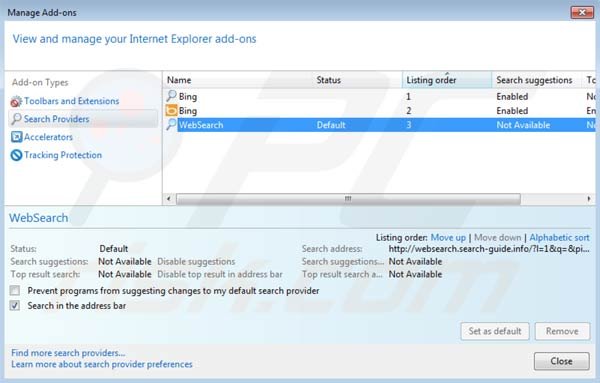Image resolution: width=600 pixels, height=383 pixels.
Task: Uncheck Search in the address bar
Action: [15, 305]
